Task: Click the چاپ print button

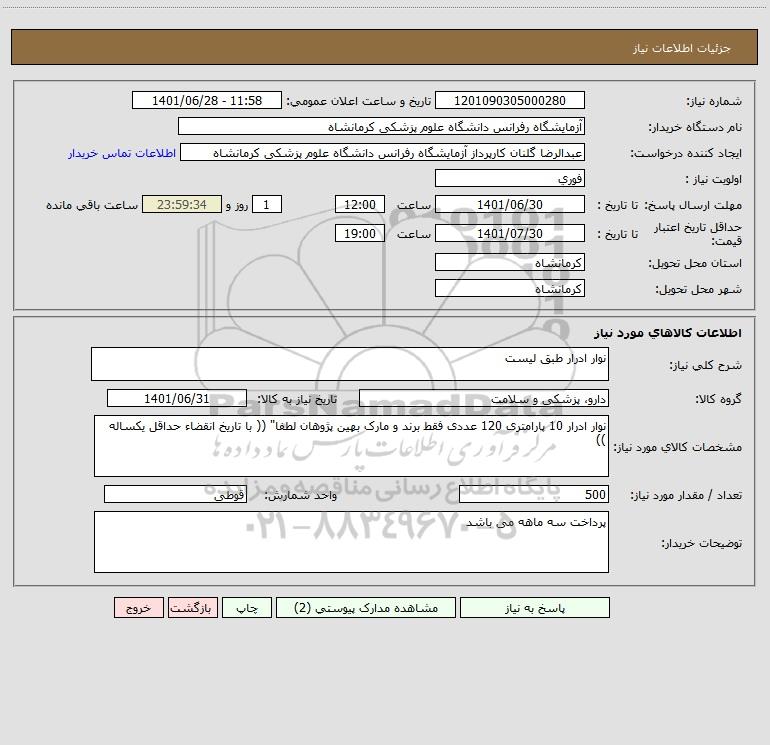Action: [247, 608]
